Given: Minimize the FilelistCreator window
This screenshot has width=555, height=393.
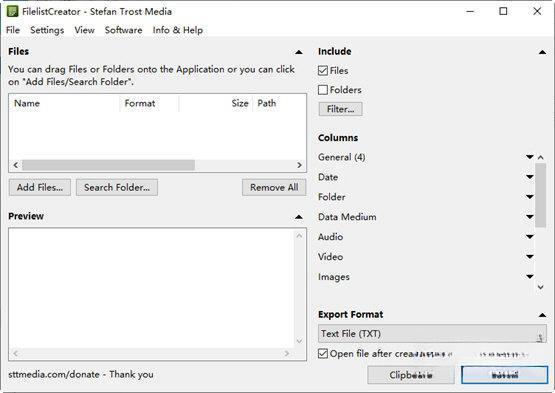Looking at the screenshot, I should 470,12.
